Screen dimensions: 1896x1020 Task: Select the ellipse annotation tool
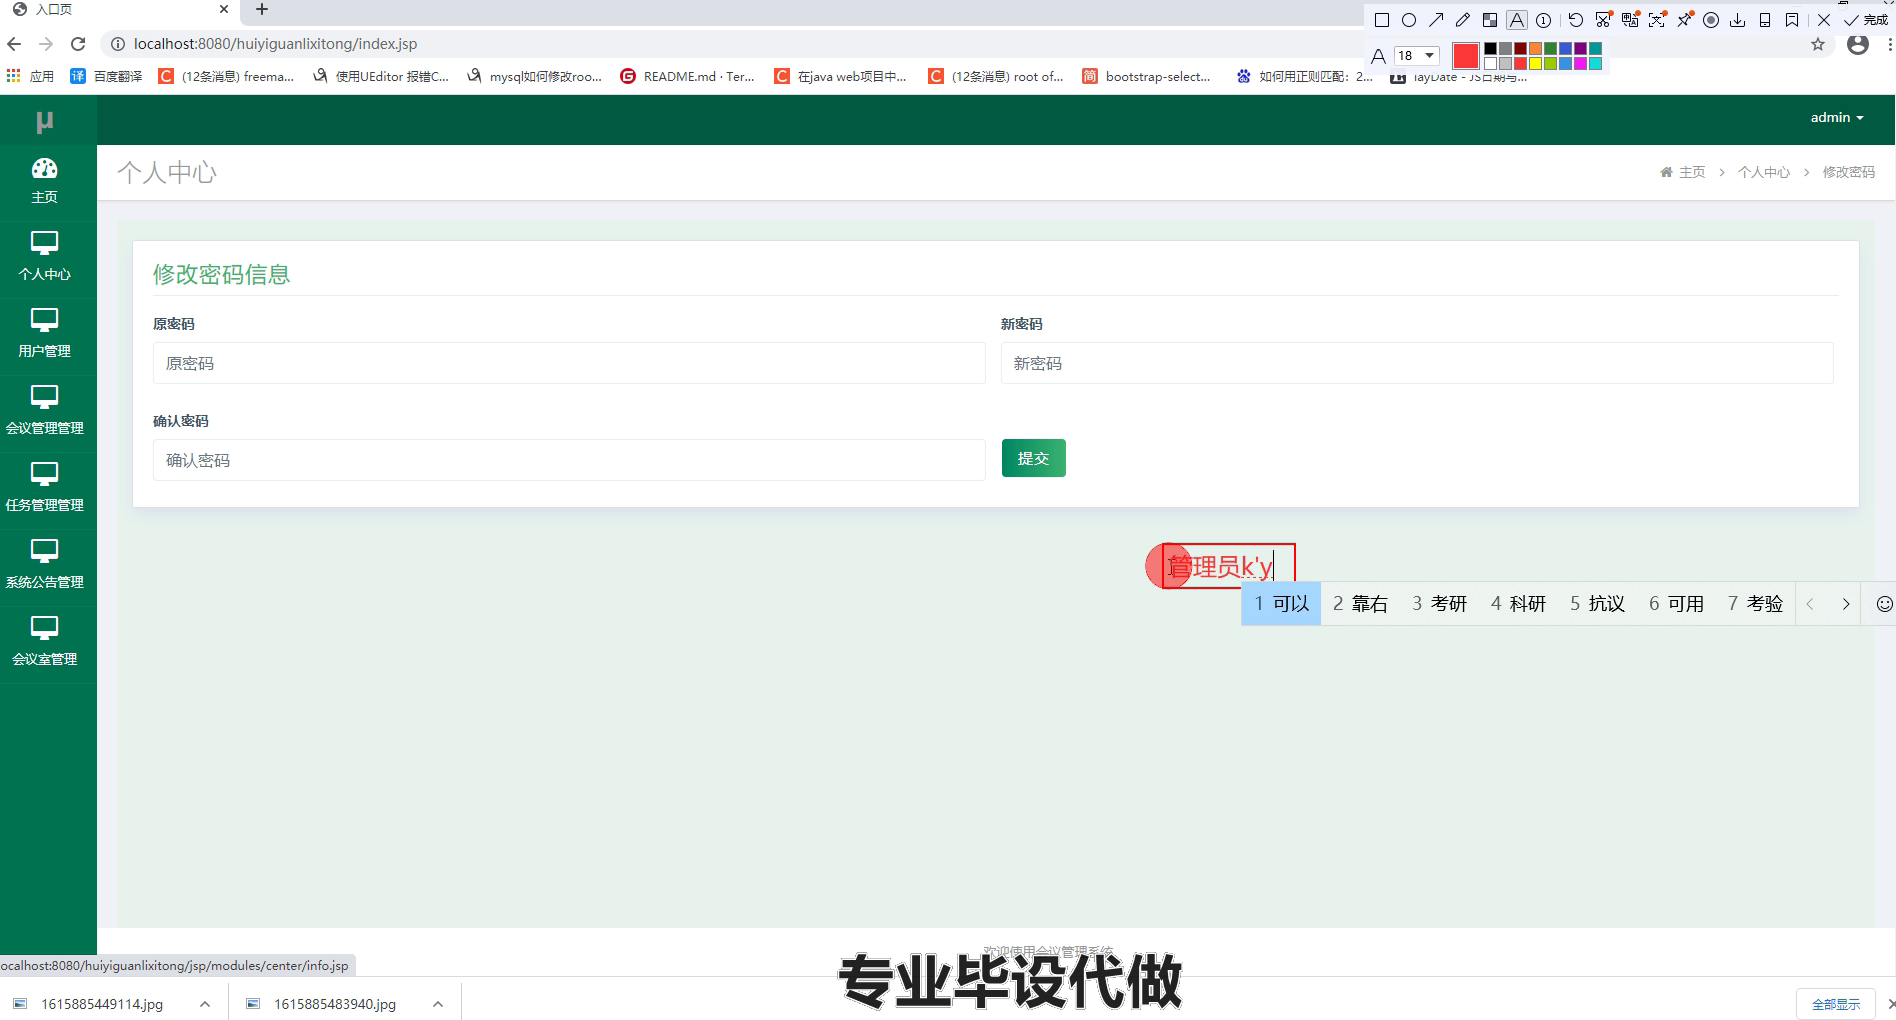[x=1409, y=20]
